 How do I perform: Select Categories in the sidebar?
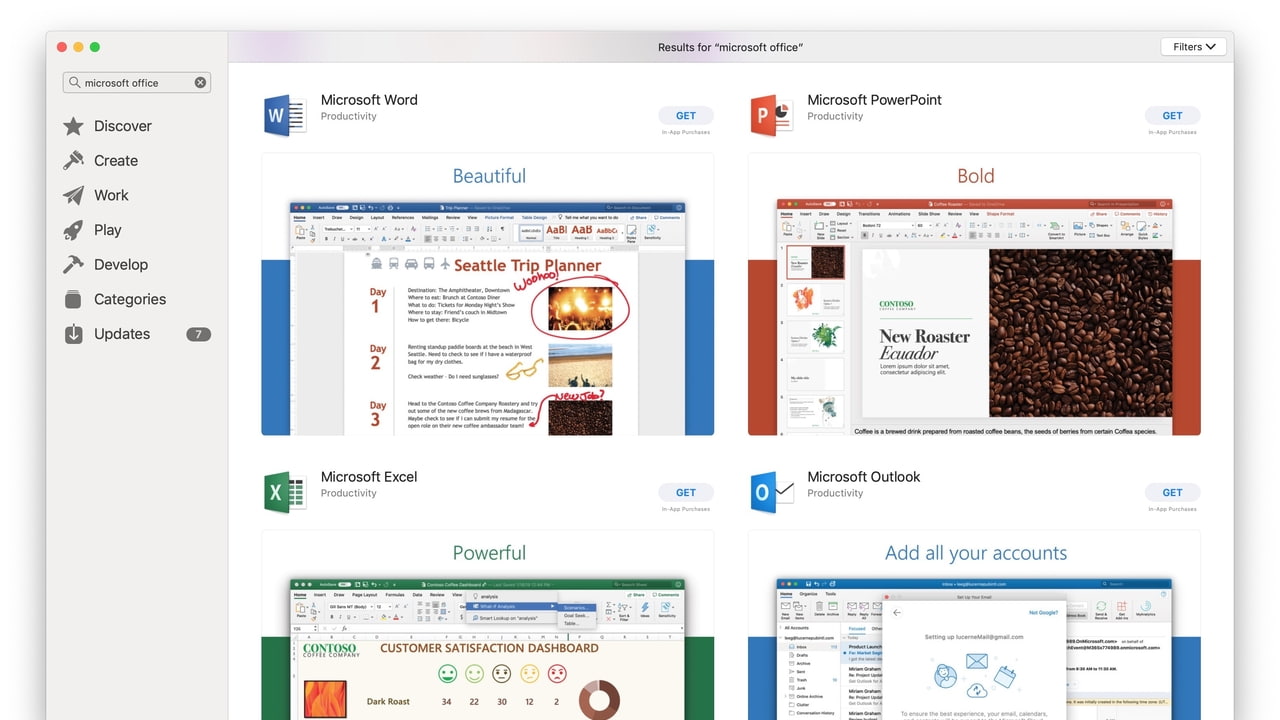pos(130,299)
